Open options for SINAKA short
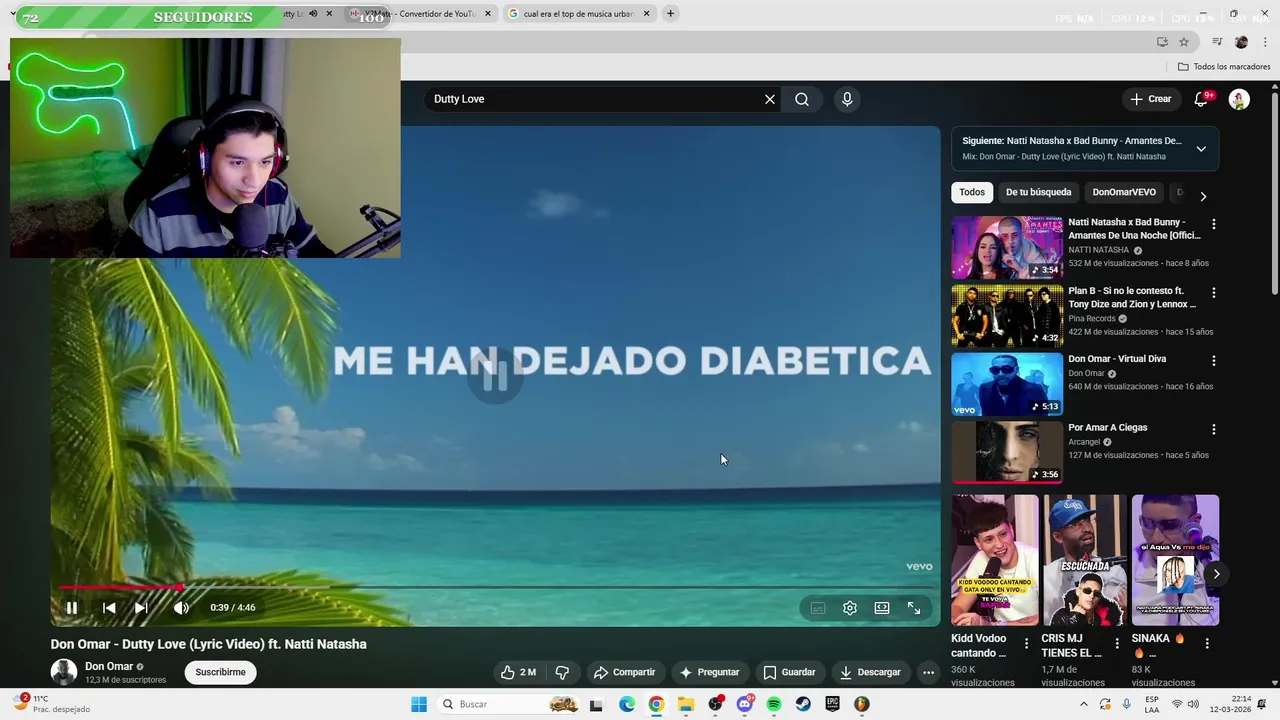This screenshot has width=1280, height=720. (x=1207, y=643)
